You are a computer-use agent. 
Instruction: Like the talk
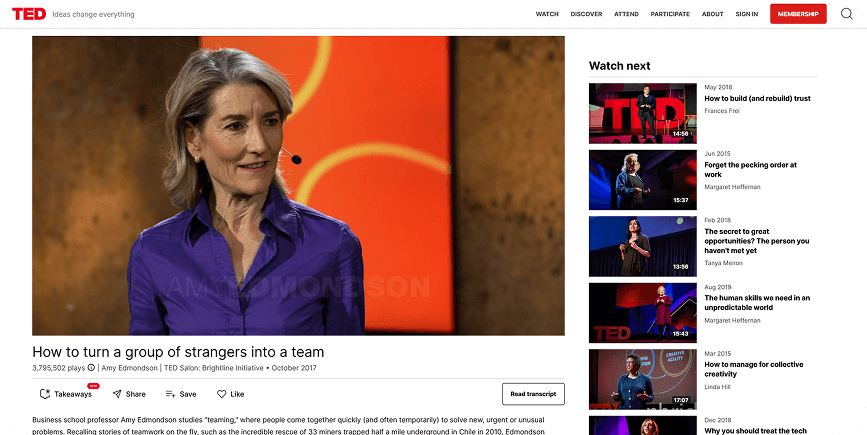pyautogui.click(x=230, y=394)
